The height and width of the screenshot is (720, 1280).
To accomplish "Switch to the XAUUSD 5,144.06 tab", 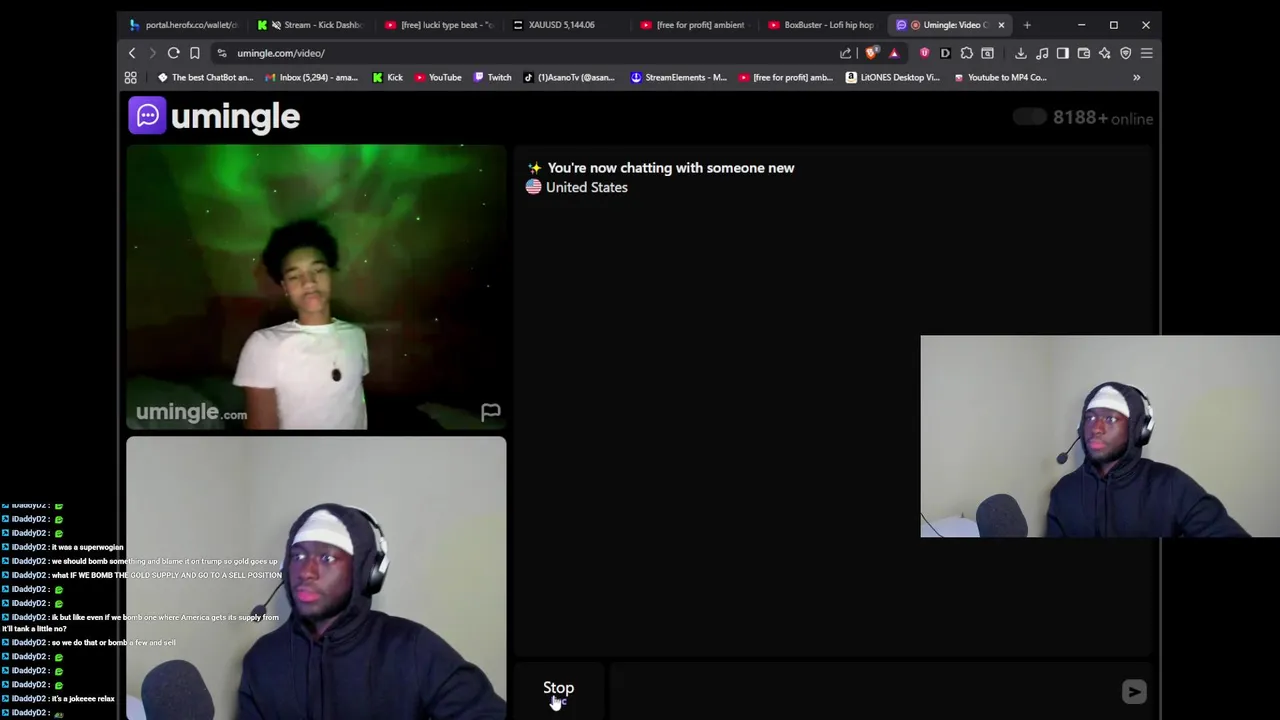I will [568, 25].
